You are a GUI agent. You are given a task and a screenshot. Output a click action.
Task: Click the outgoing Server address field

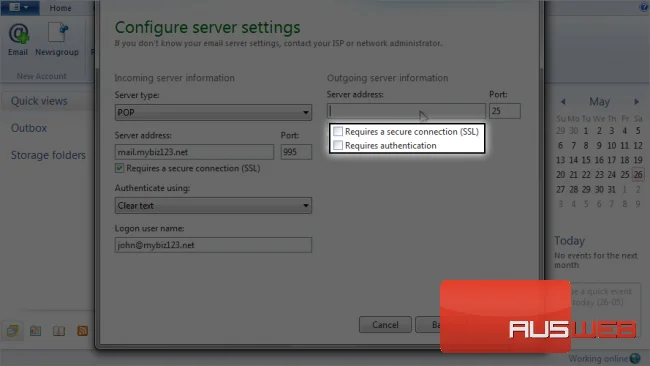406,111
